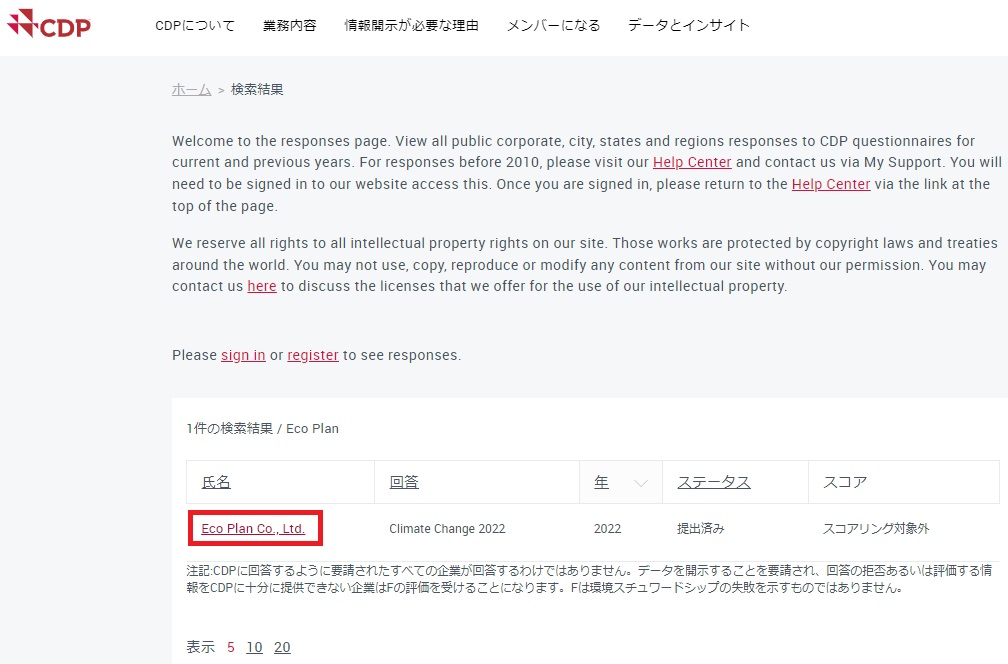Open the 情報開示が必要な理由 menu
The height and width of the screenshot is (664, 1008).
point(411,25)
